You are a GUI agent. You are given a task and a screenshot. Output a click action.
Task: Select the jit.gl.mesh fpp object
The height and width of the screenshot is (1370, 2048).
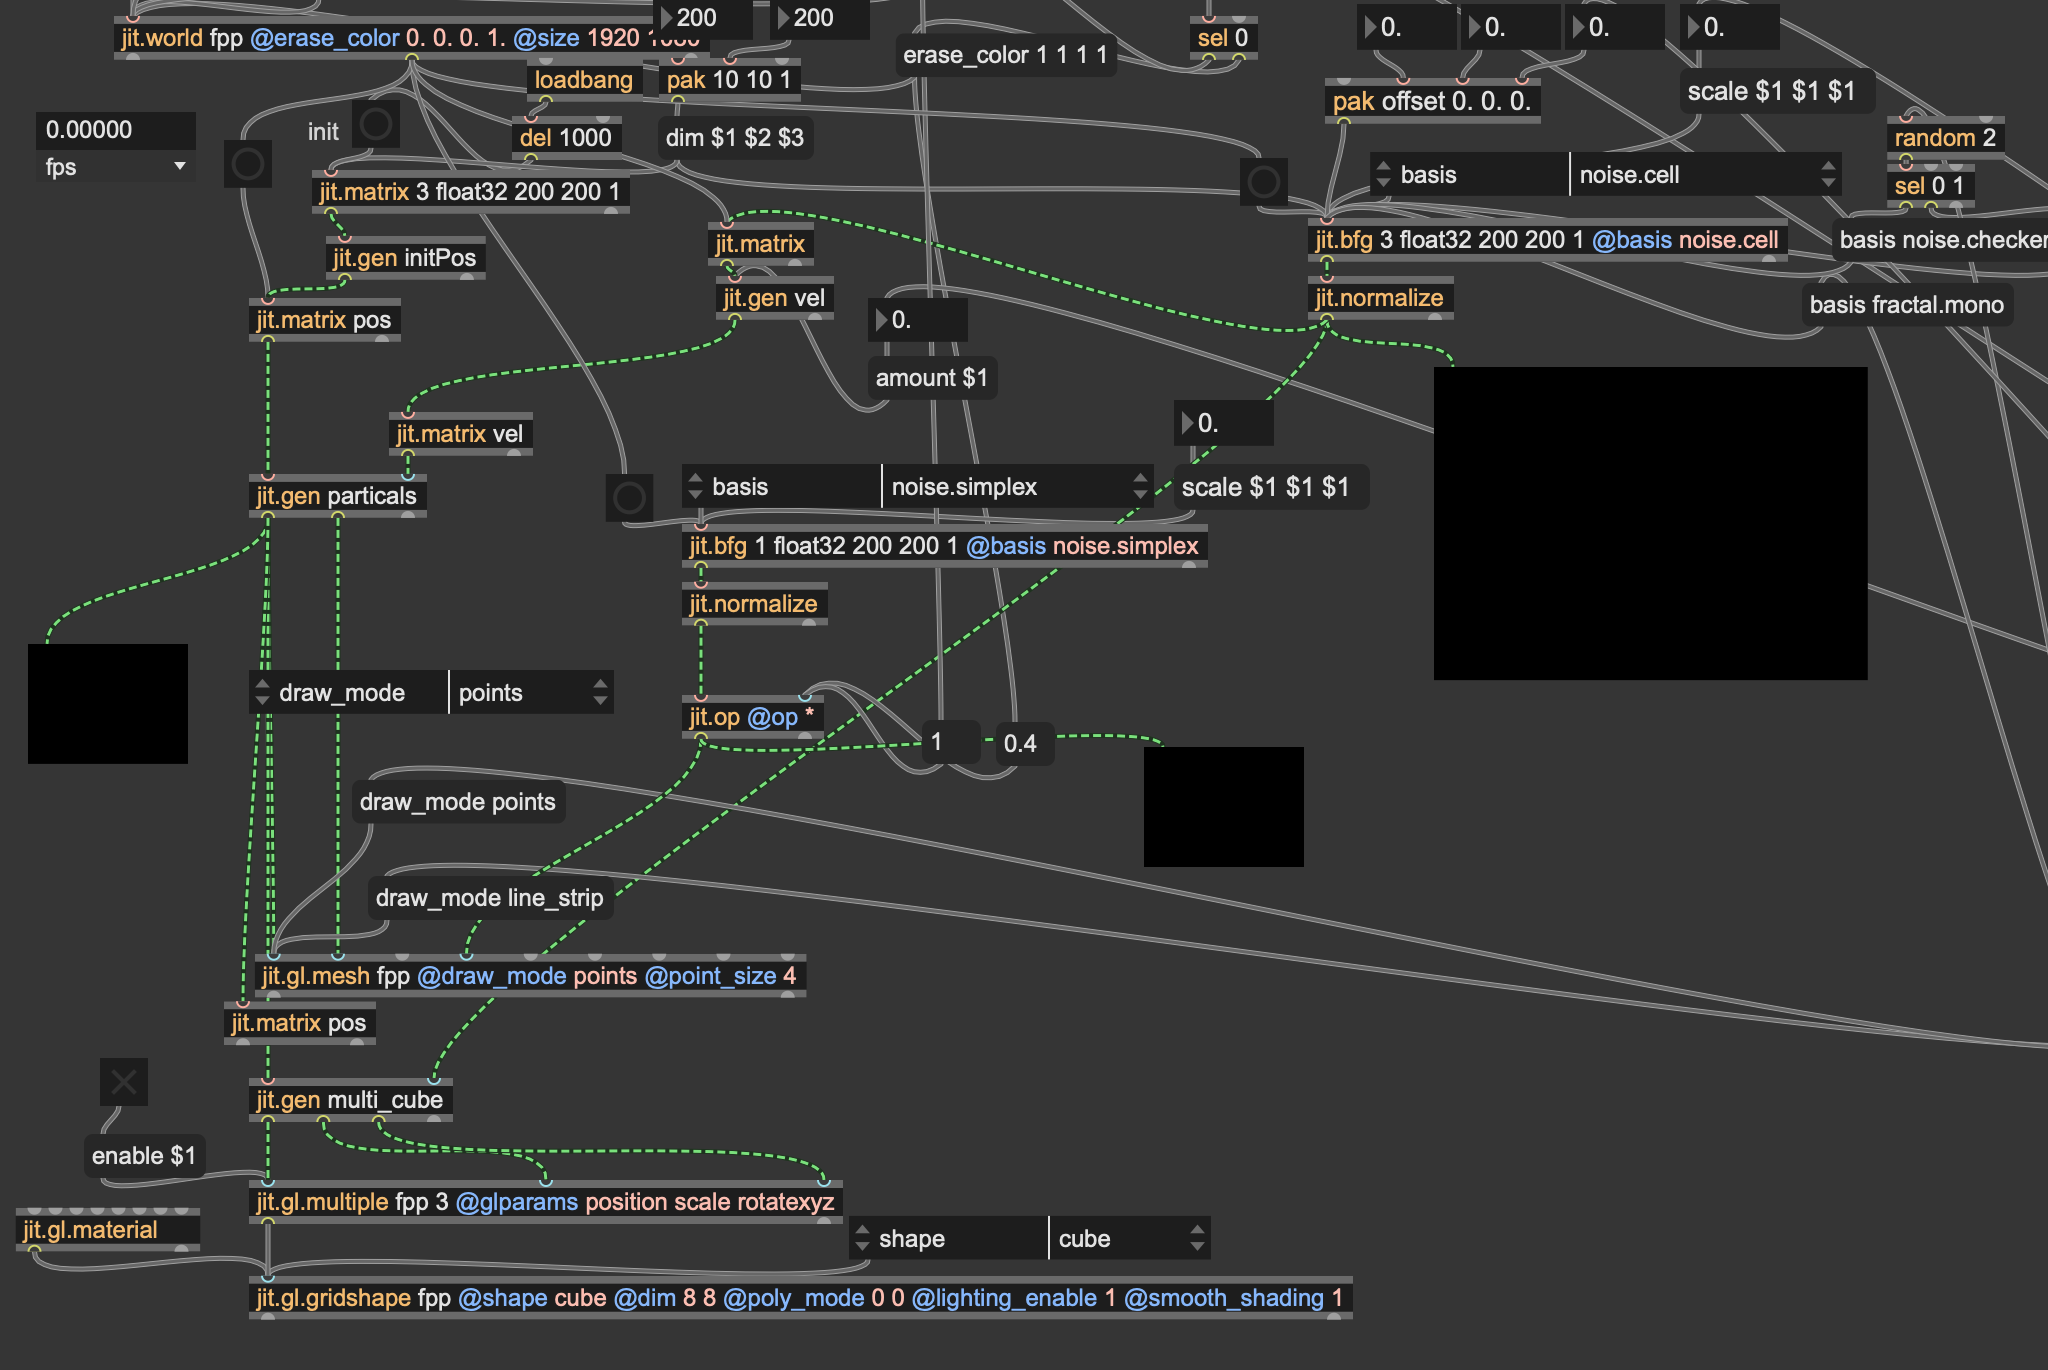pos(530,976)
